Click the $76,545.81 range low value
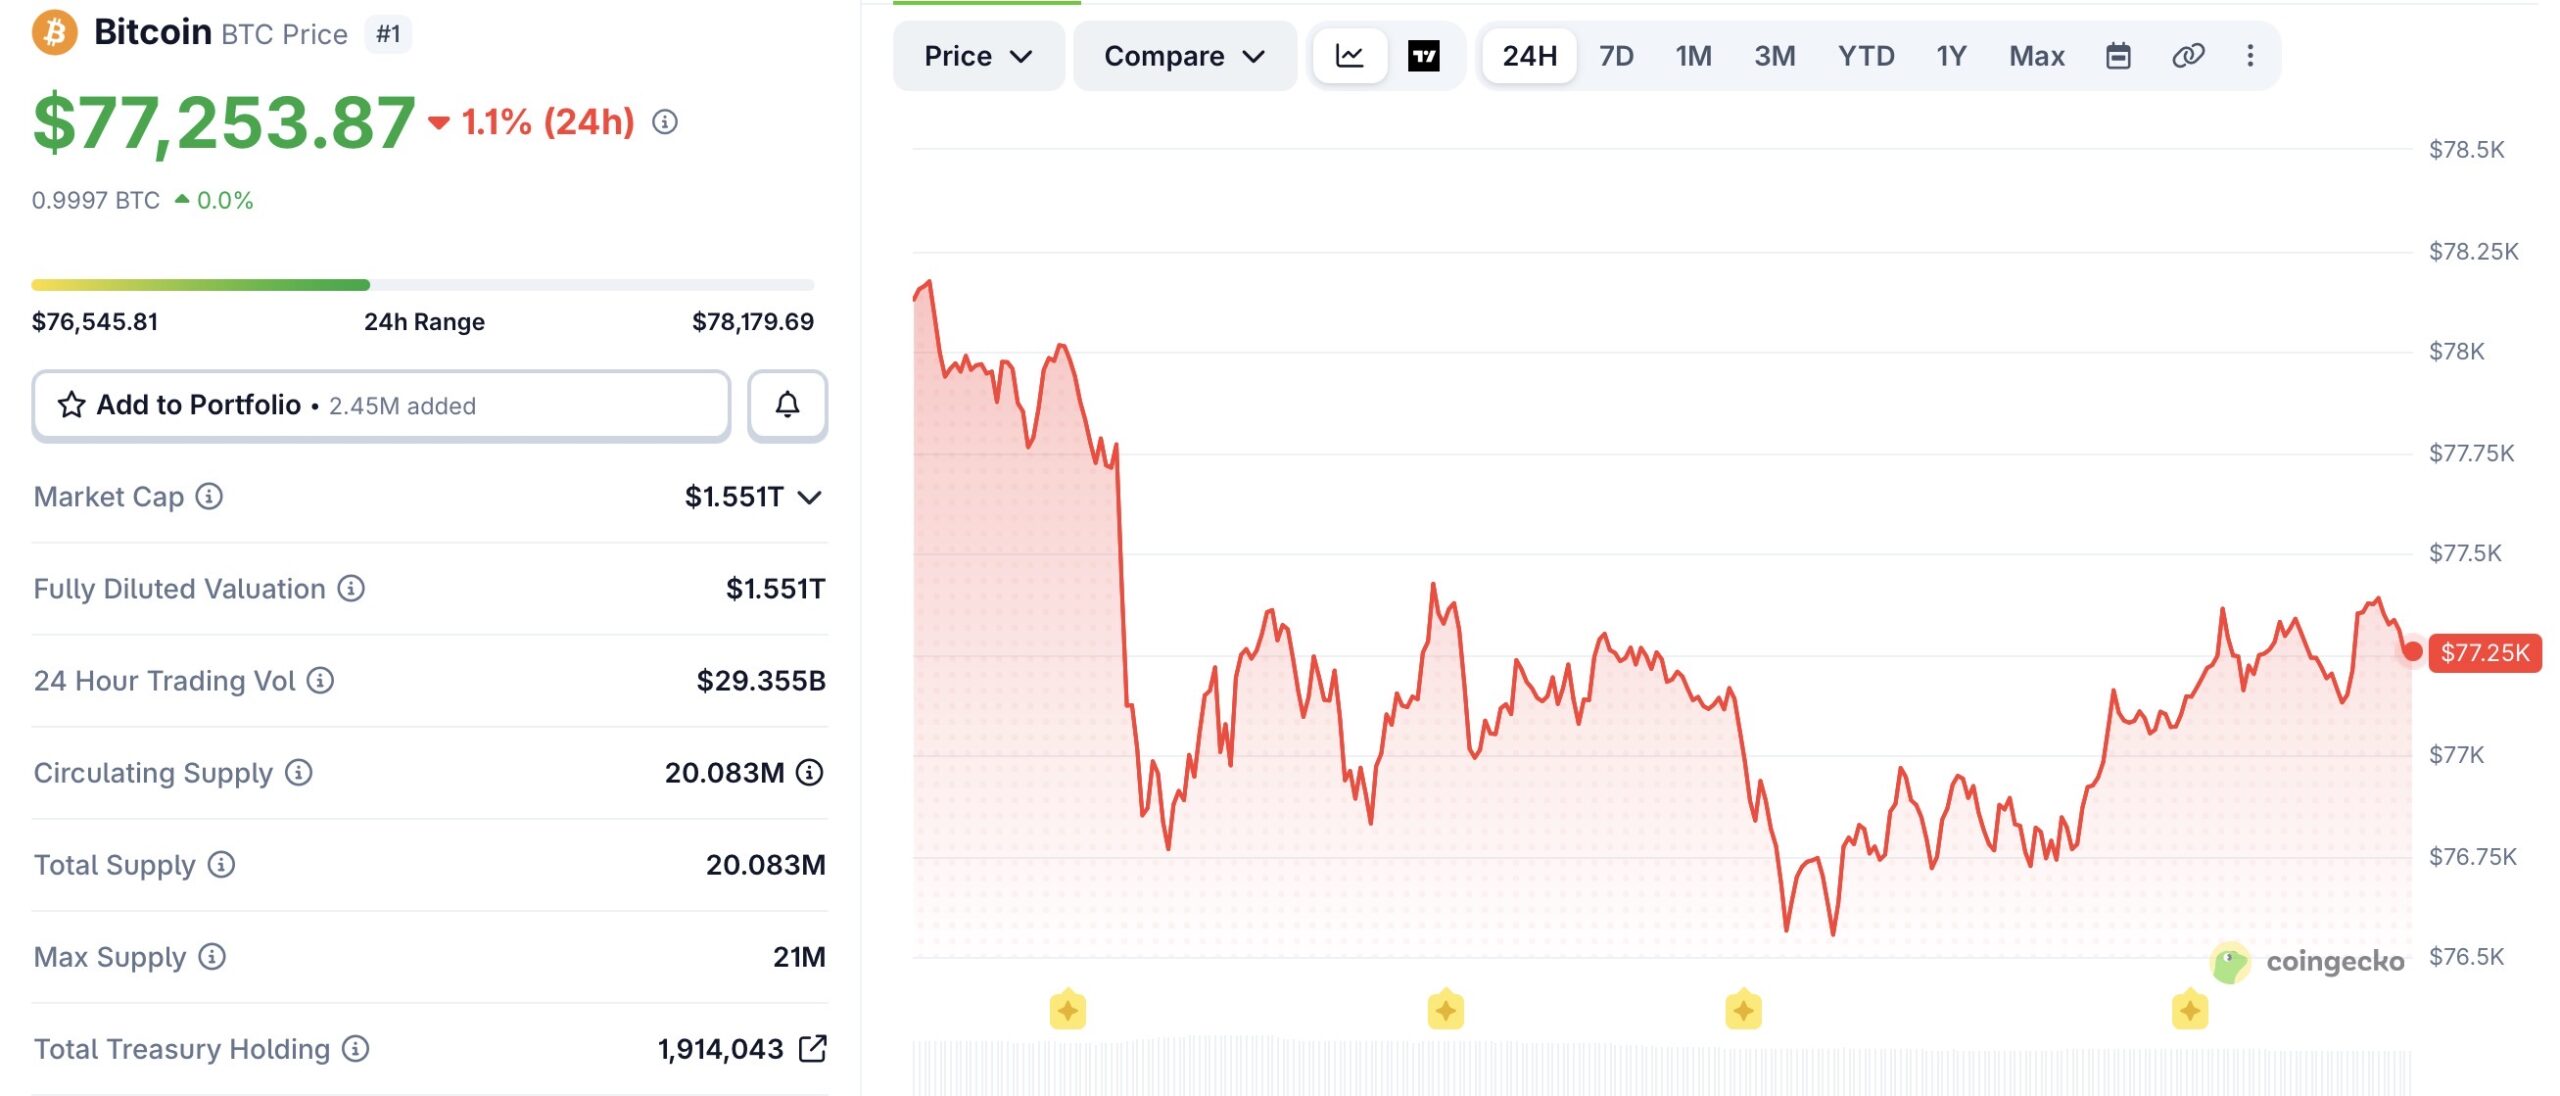2560x1096 pixels. [95, 321]
